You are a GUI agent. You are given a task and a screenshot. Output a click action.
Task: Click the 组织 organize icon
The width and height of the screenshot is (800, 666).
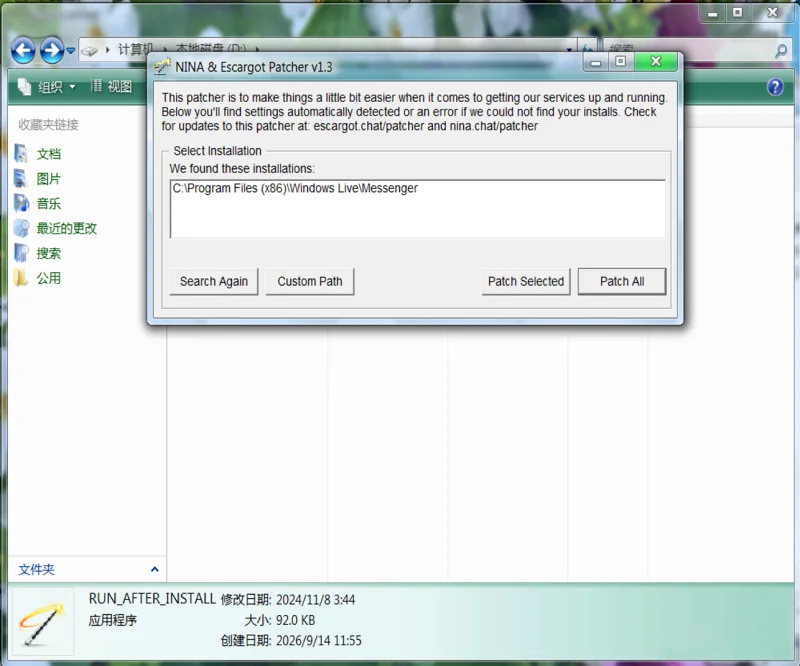(x=24, y=87)
